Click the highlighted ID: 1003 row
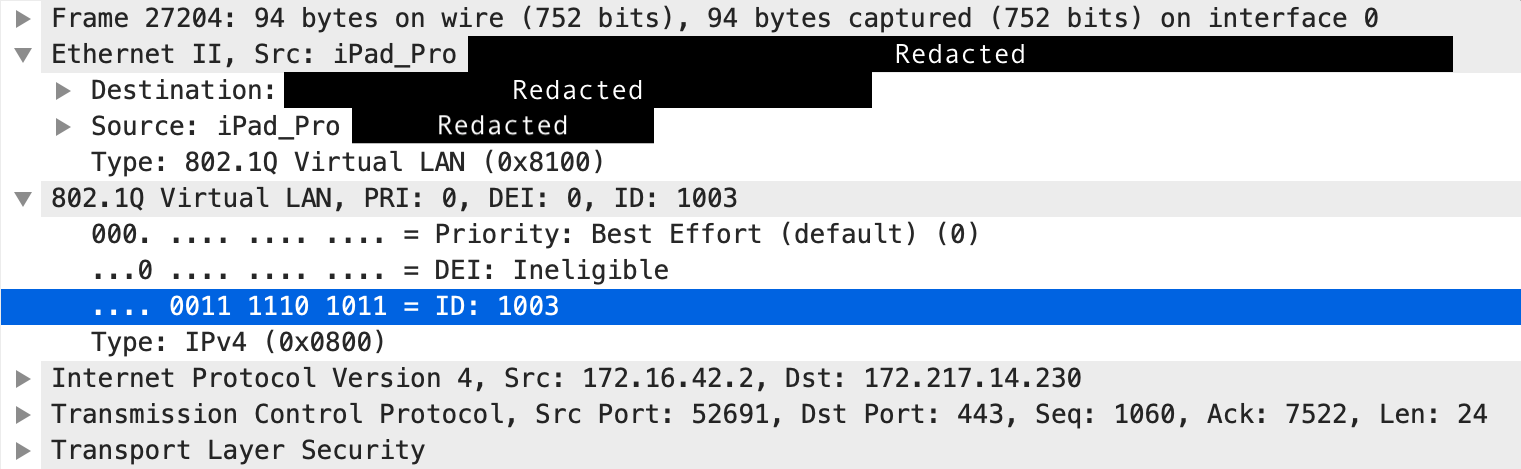 tap(760, 306)
